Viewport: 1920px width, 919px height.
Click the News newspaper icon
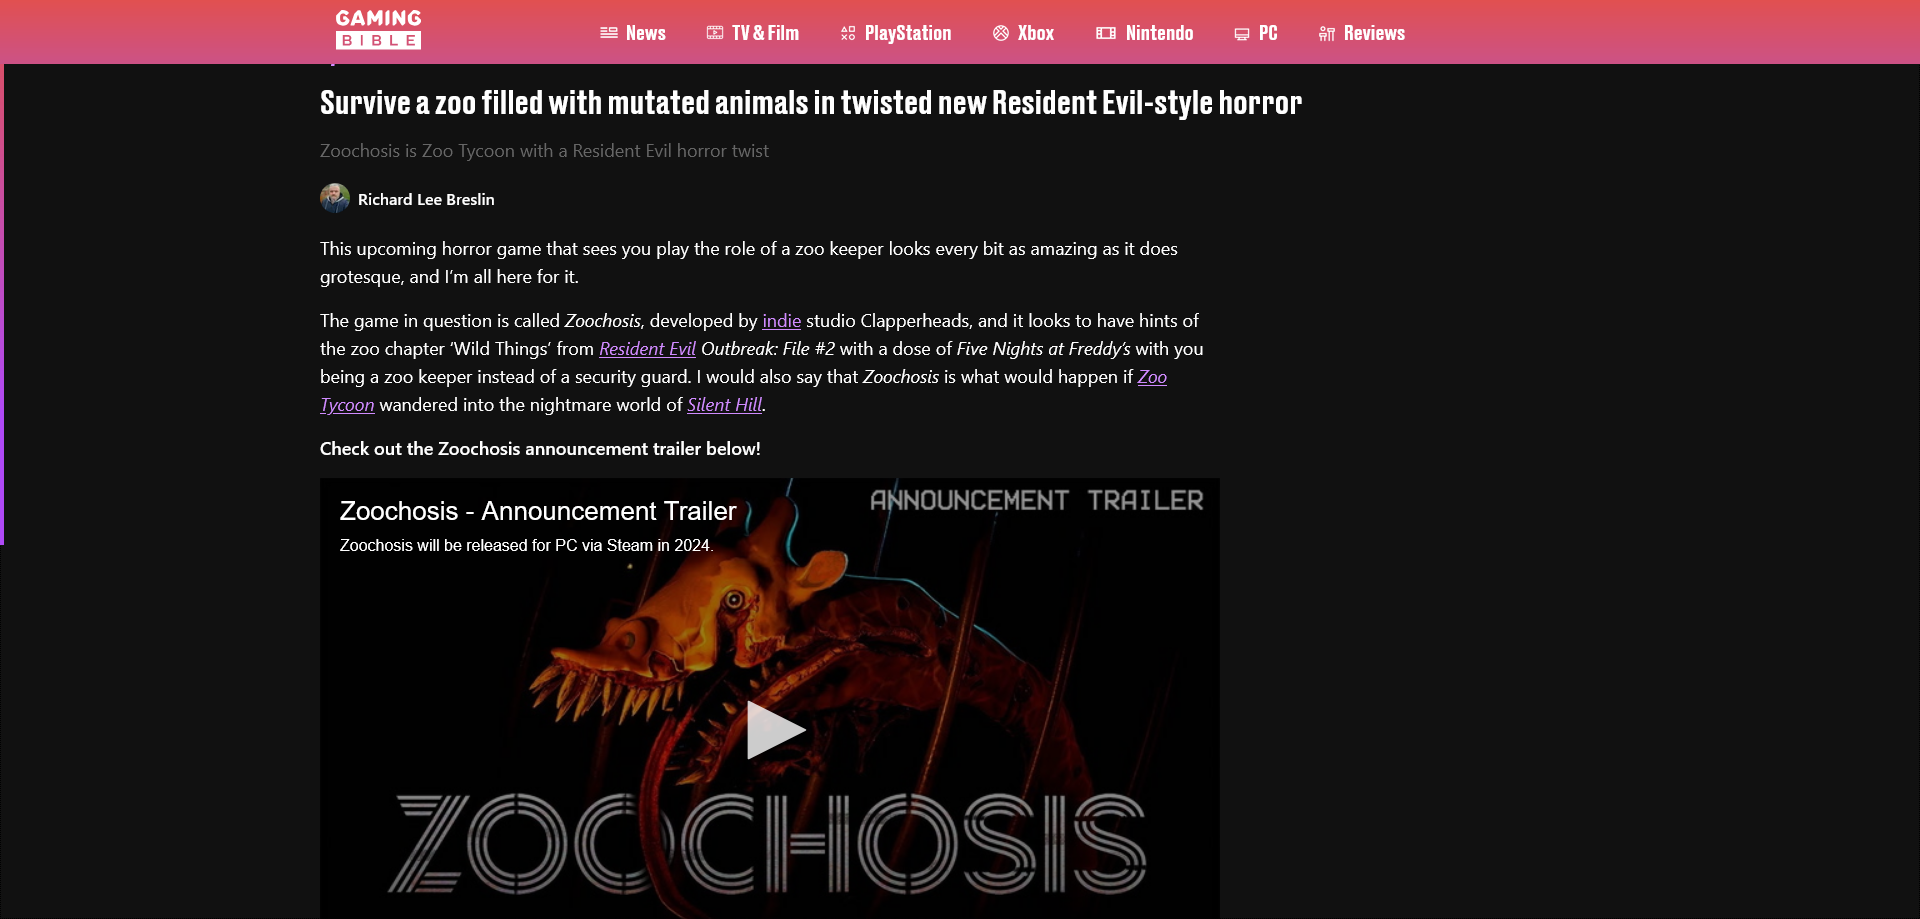point(609,33)
